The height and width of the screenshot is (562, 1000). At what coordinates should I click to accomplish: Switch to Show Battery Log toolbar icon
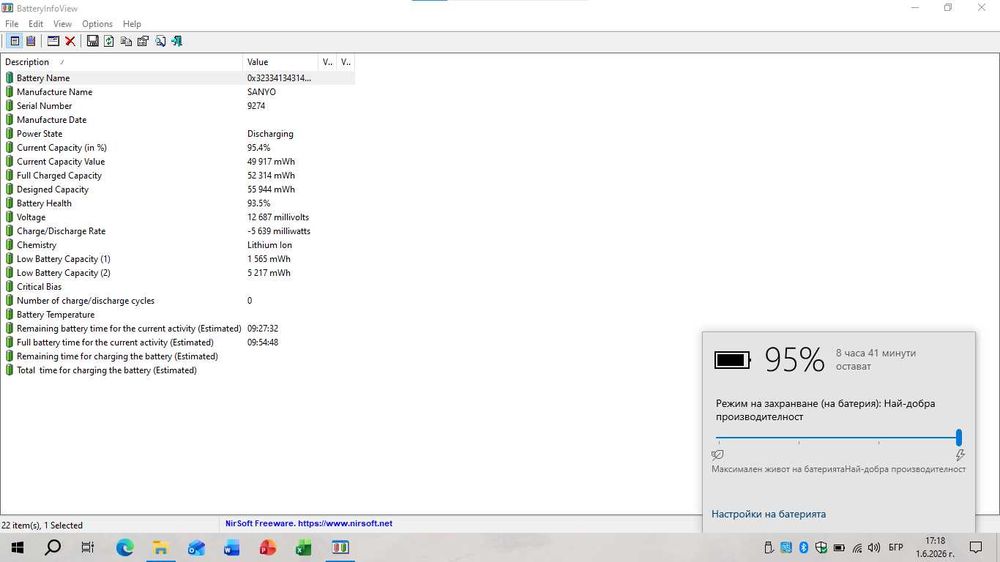pyautogui.click(x=31, y=41)
